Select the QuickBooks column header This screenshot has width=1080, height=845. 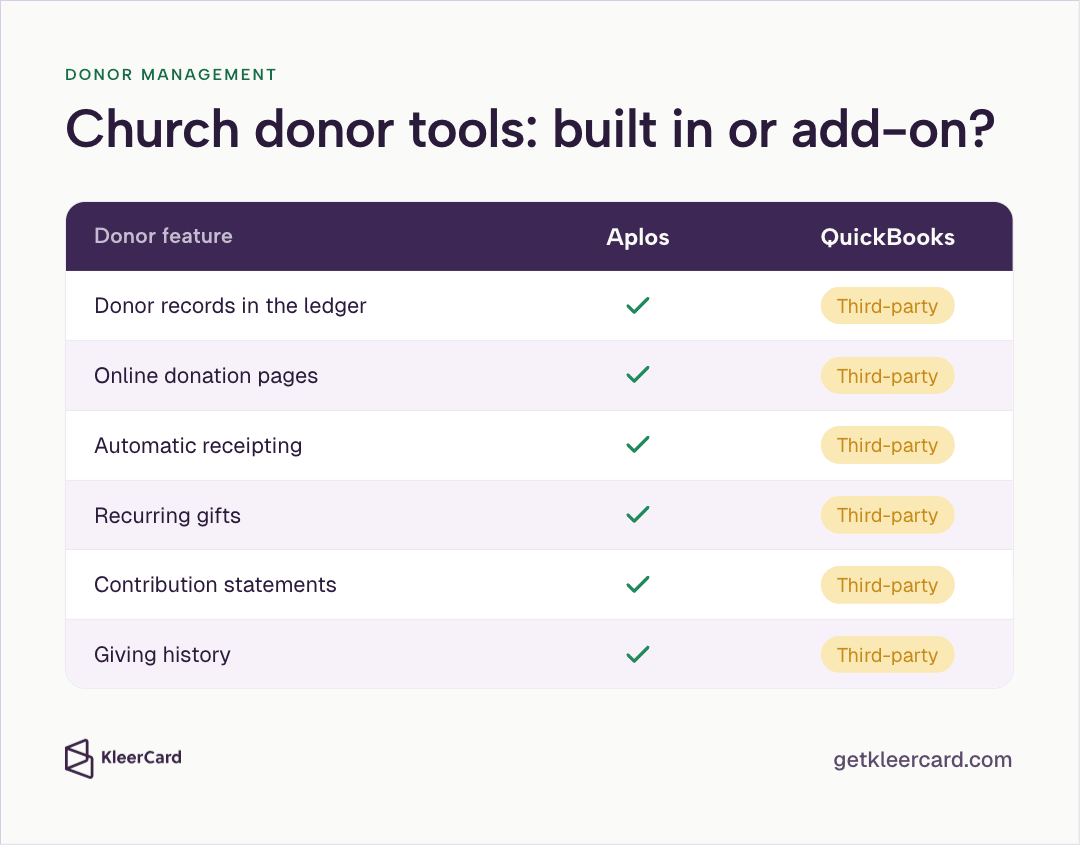(887, 237)
